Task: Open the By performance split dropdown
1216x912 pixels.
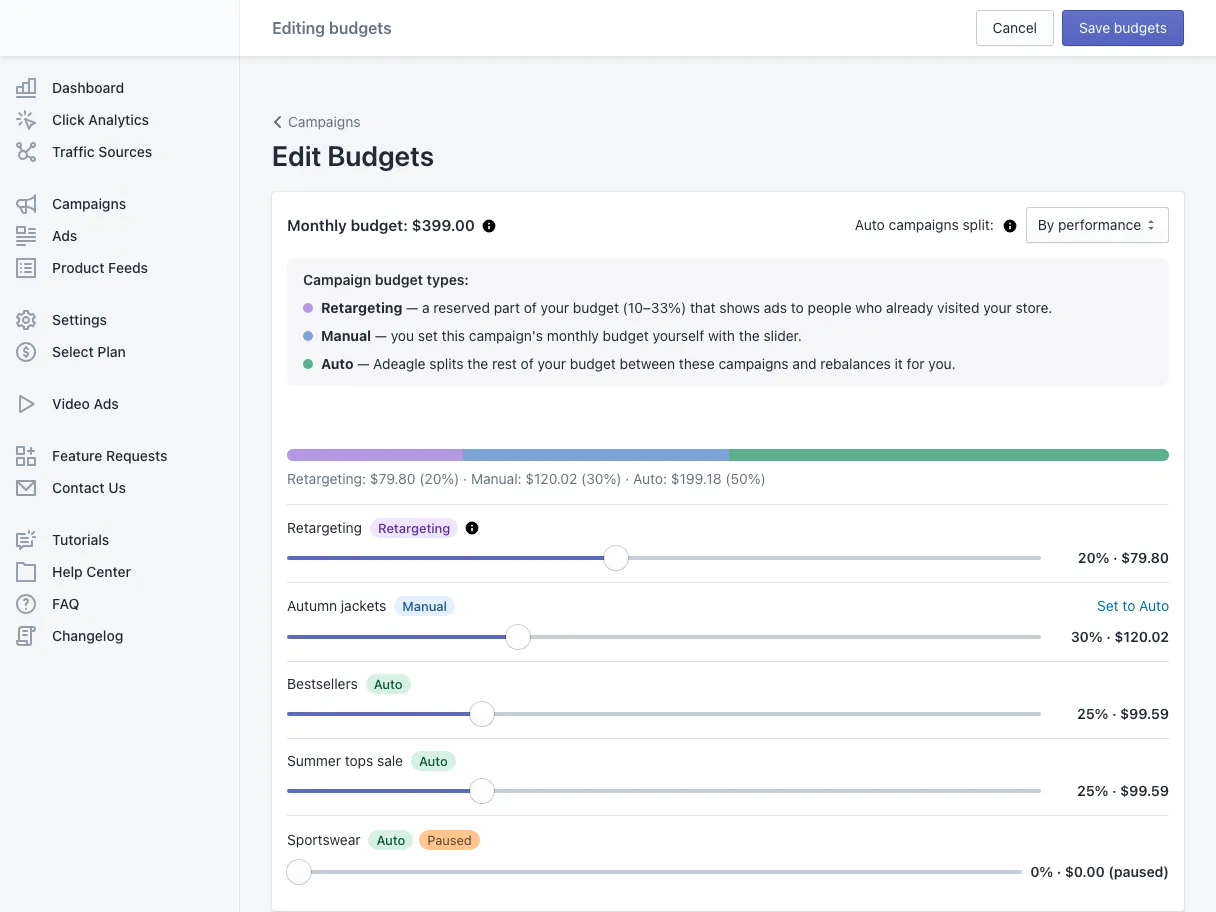Action: (1097, 225)
